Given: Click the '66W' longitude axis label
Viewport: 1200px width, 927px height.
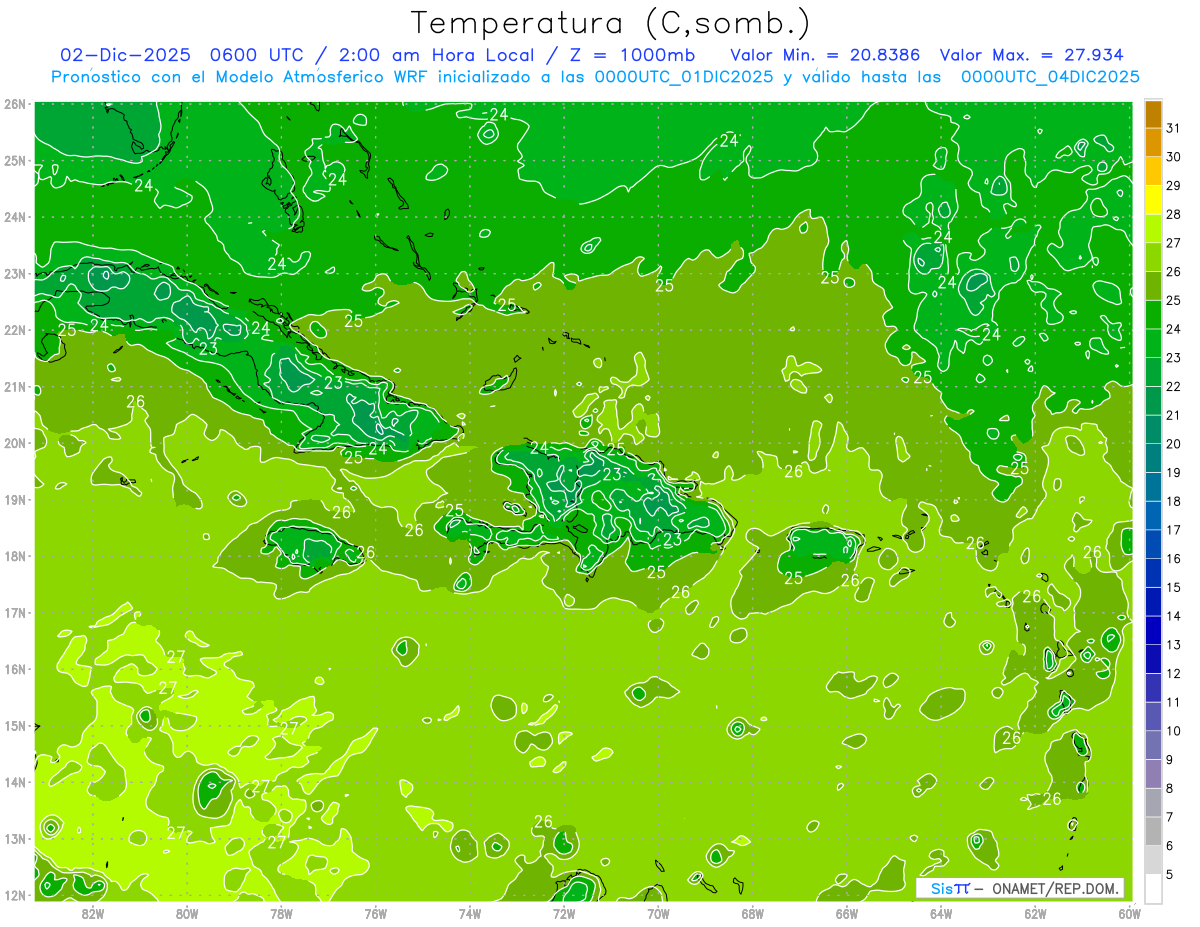Looking at the screenshot, I should coord(846,913).
